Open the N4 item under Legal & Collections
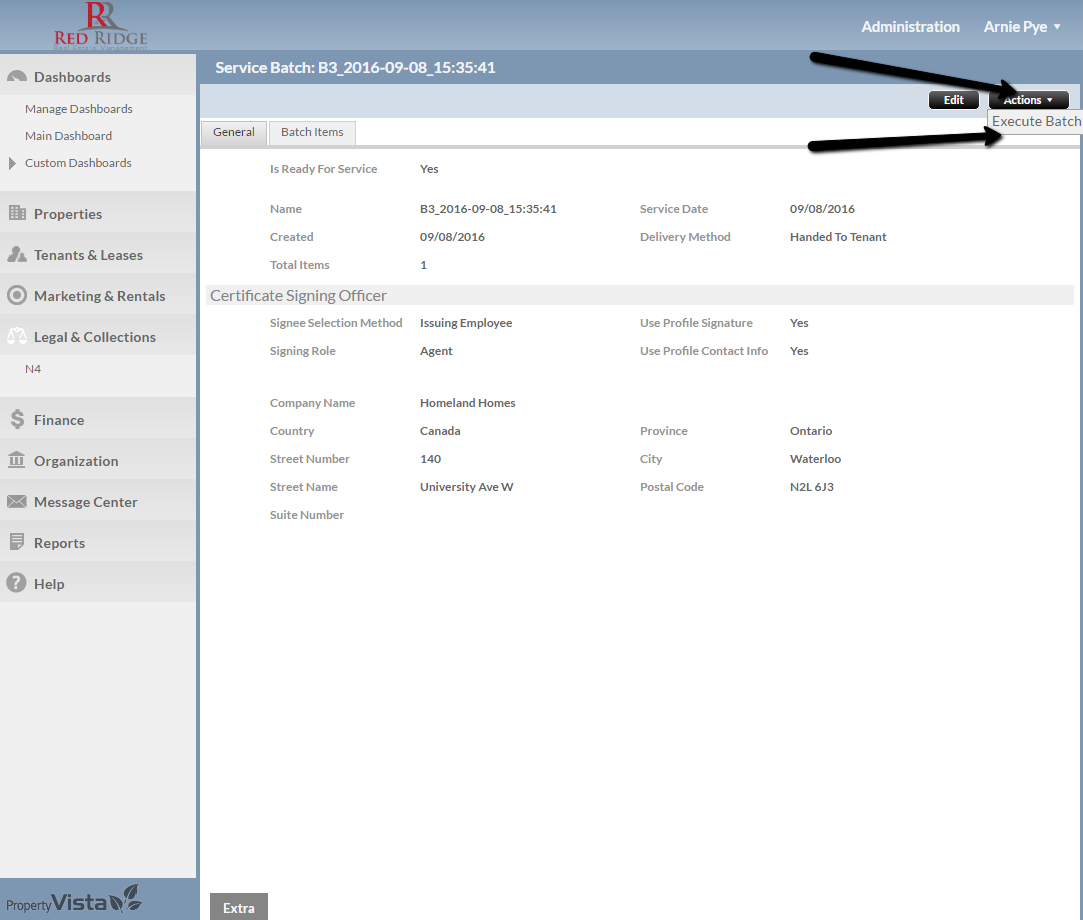This screenshot has width=1083, height=920. point(33,369)
